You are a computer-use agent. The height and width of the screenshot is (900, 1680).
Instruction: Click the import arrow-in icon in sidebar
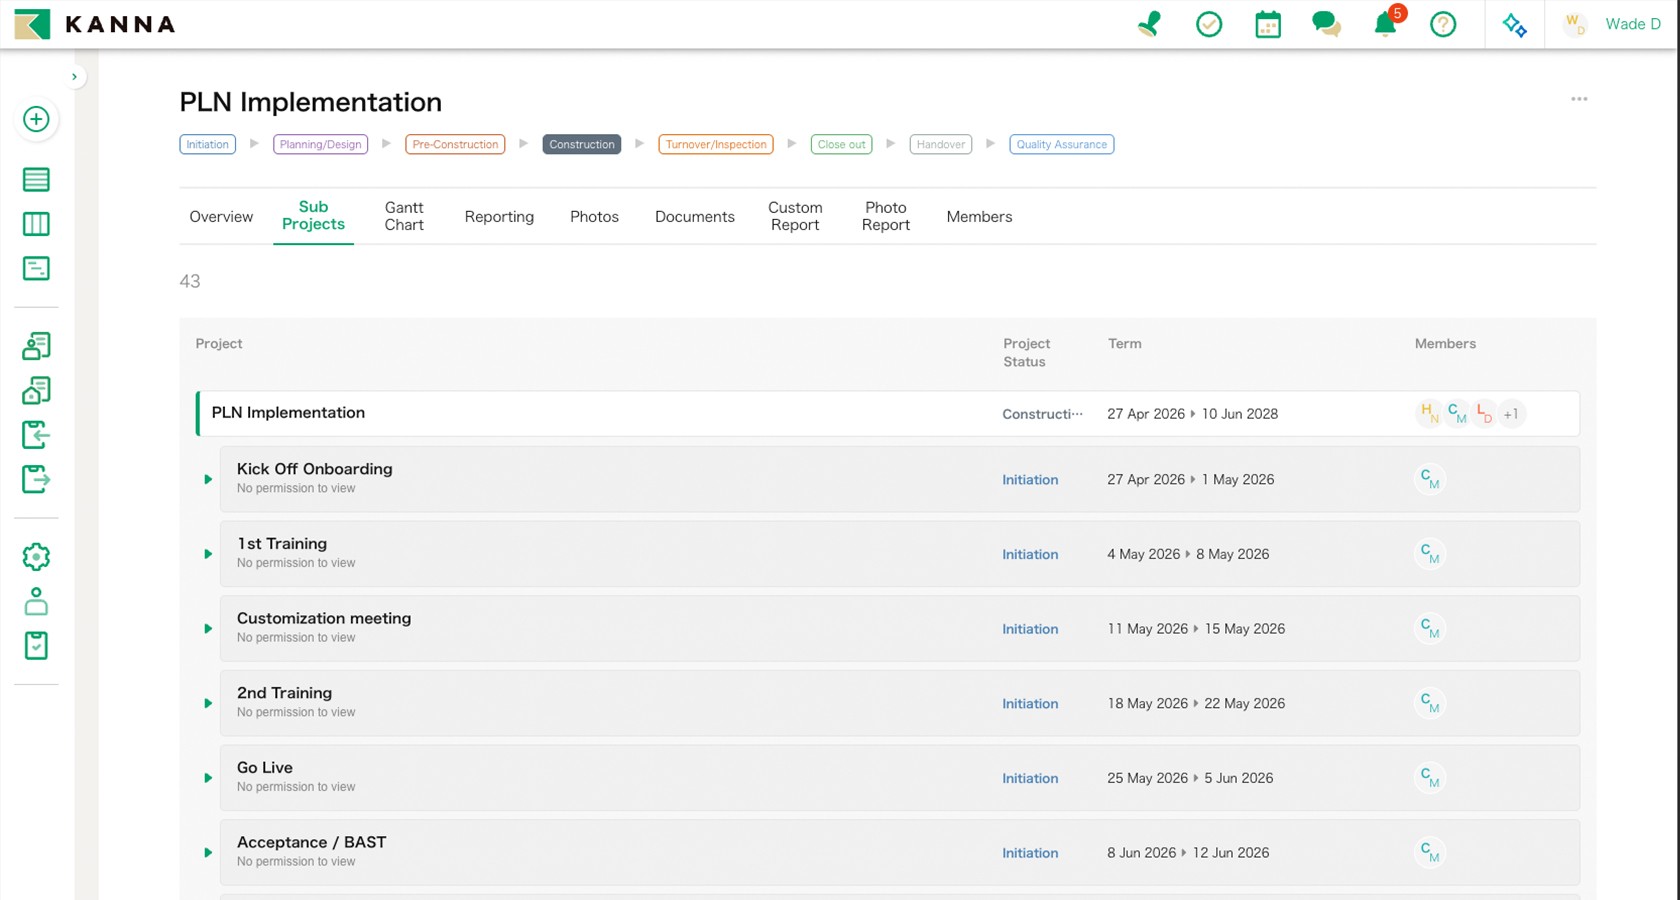(x=36, y=435)
